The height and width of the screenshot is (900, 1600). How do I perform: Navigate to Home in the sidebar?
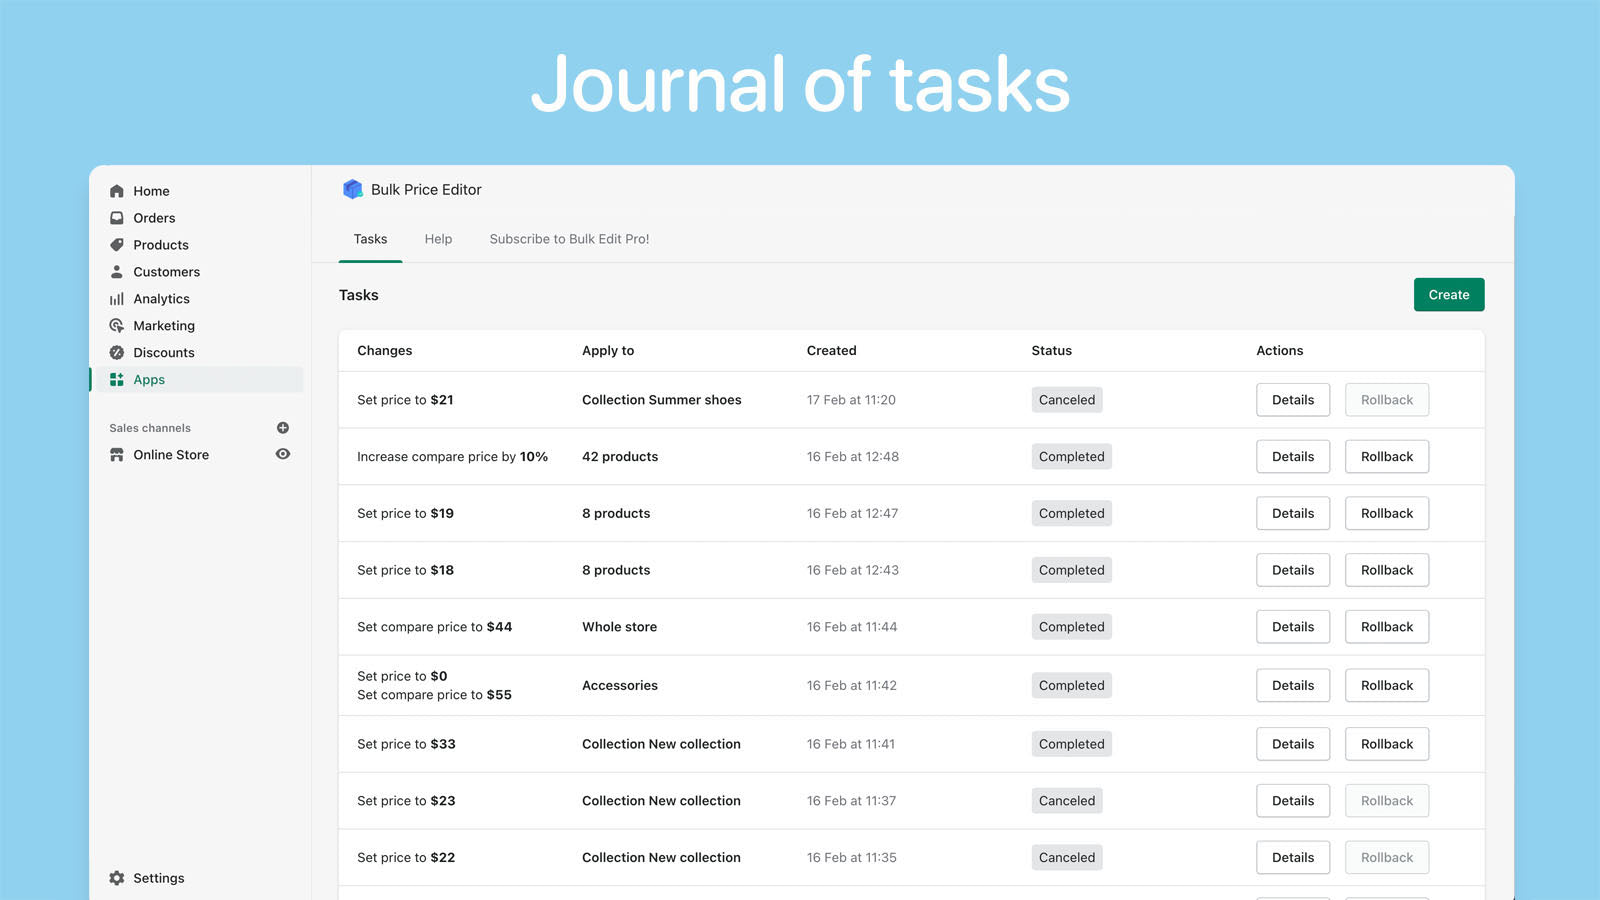pos(151,190)
